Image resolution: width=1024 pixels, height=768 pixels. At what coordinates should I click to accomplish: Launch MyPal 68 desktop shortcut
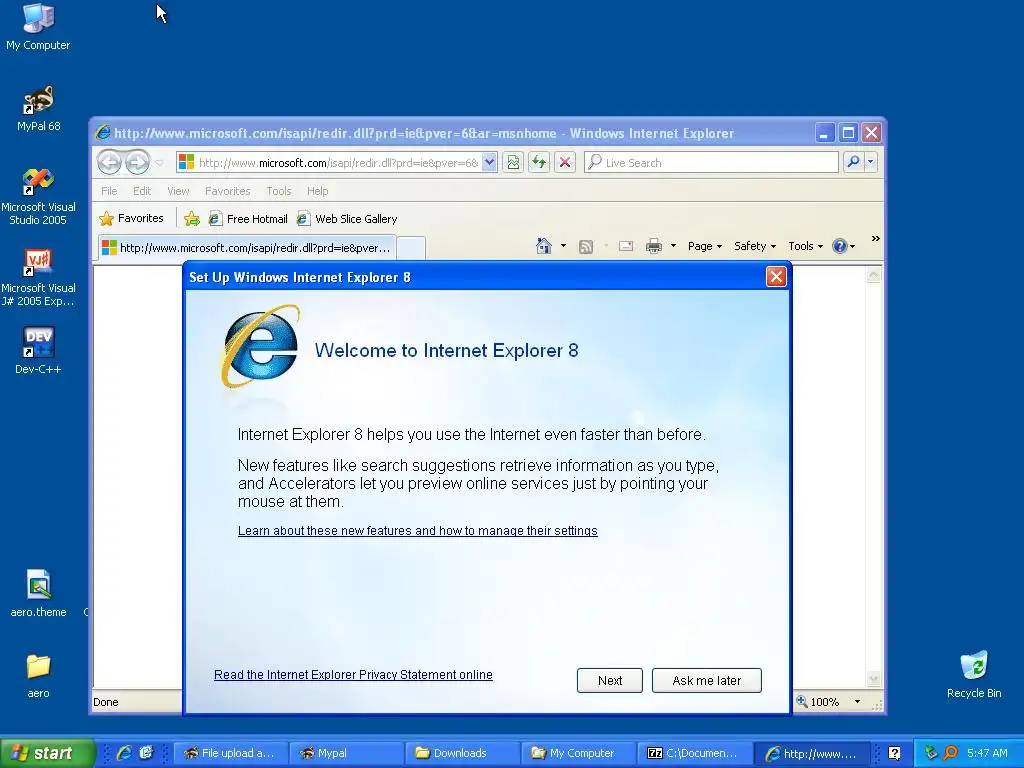point(38,108)
